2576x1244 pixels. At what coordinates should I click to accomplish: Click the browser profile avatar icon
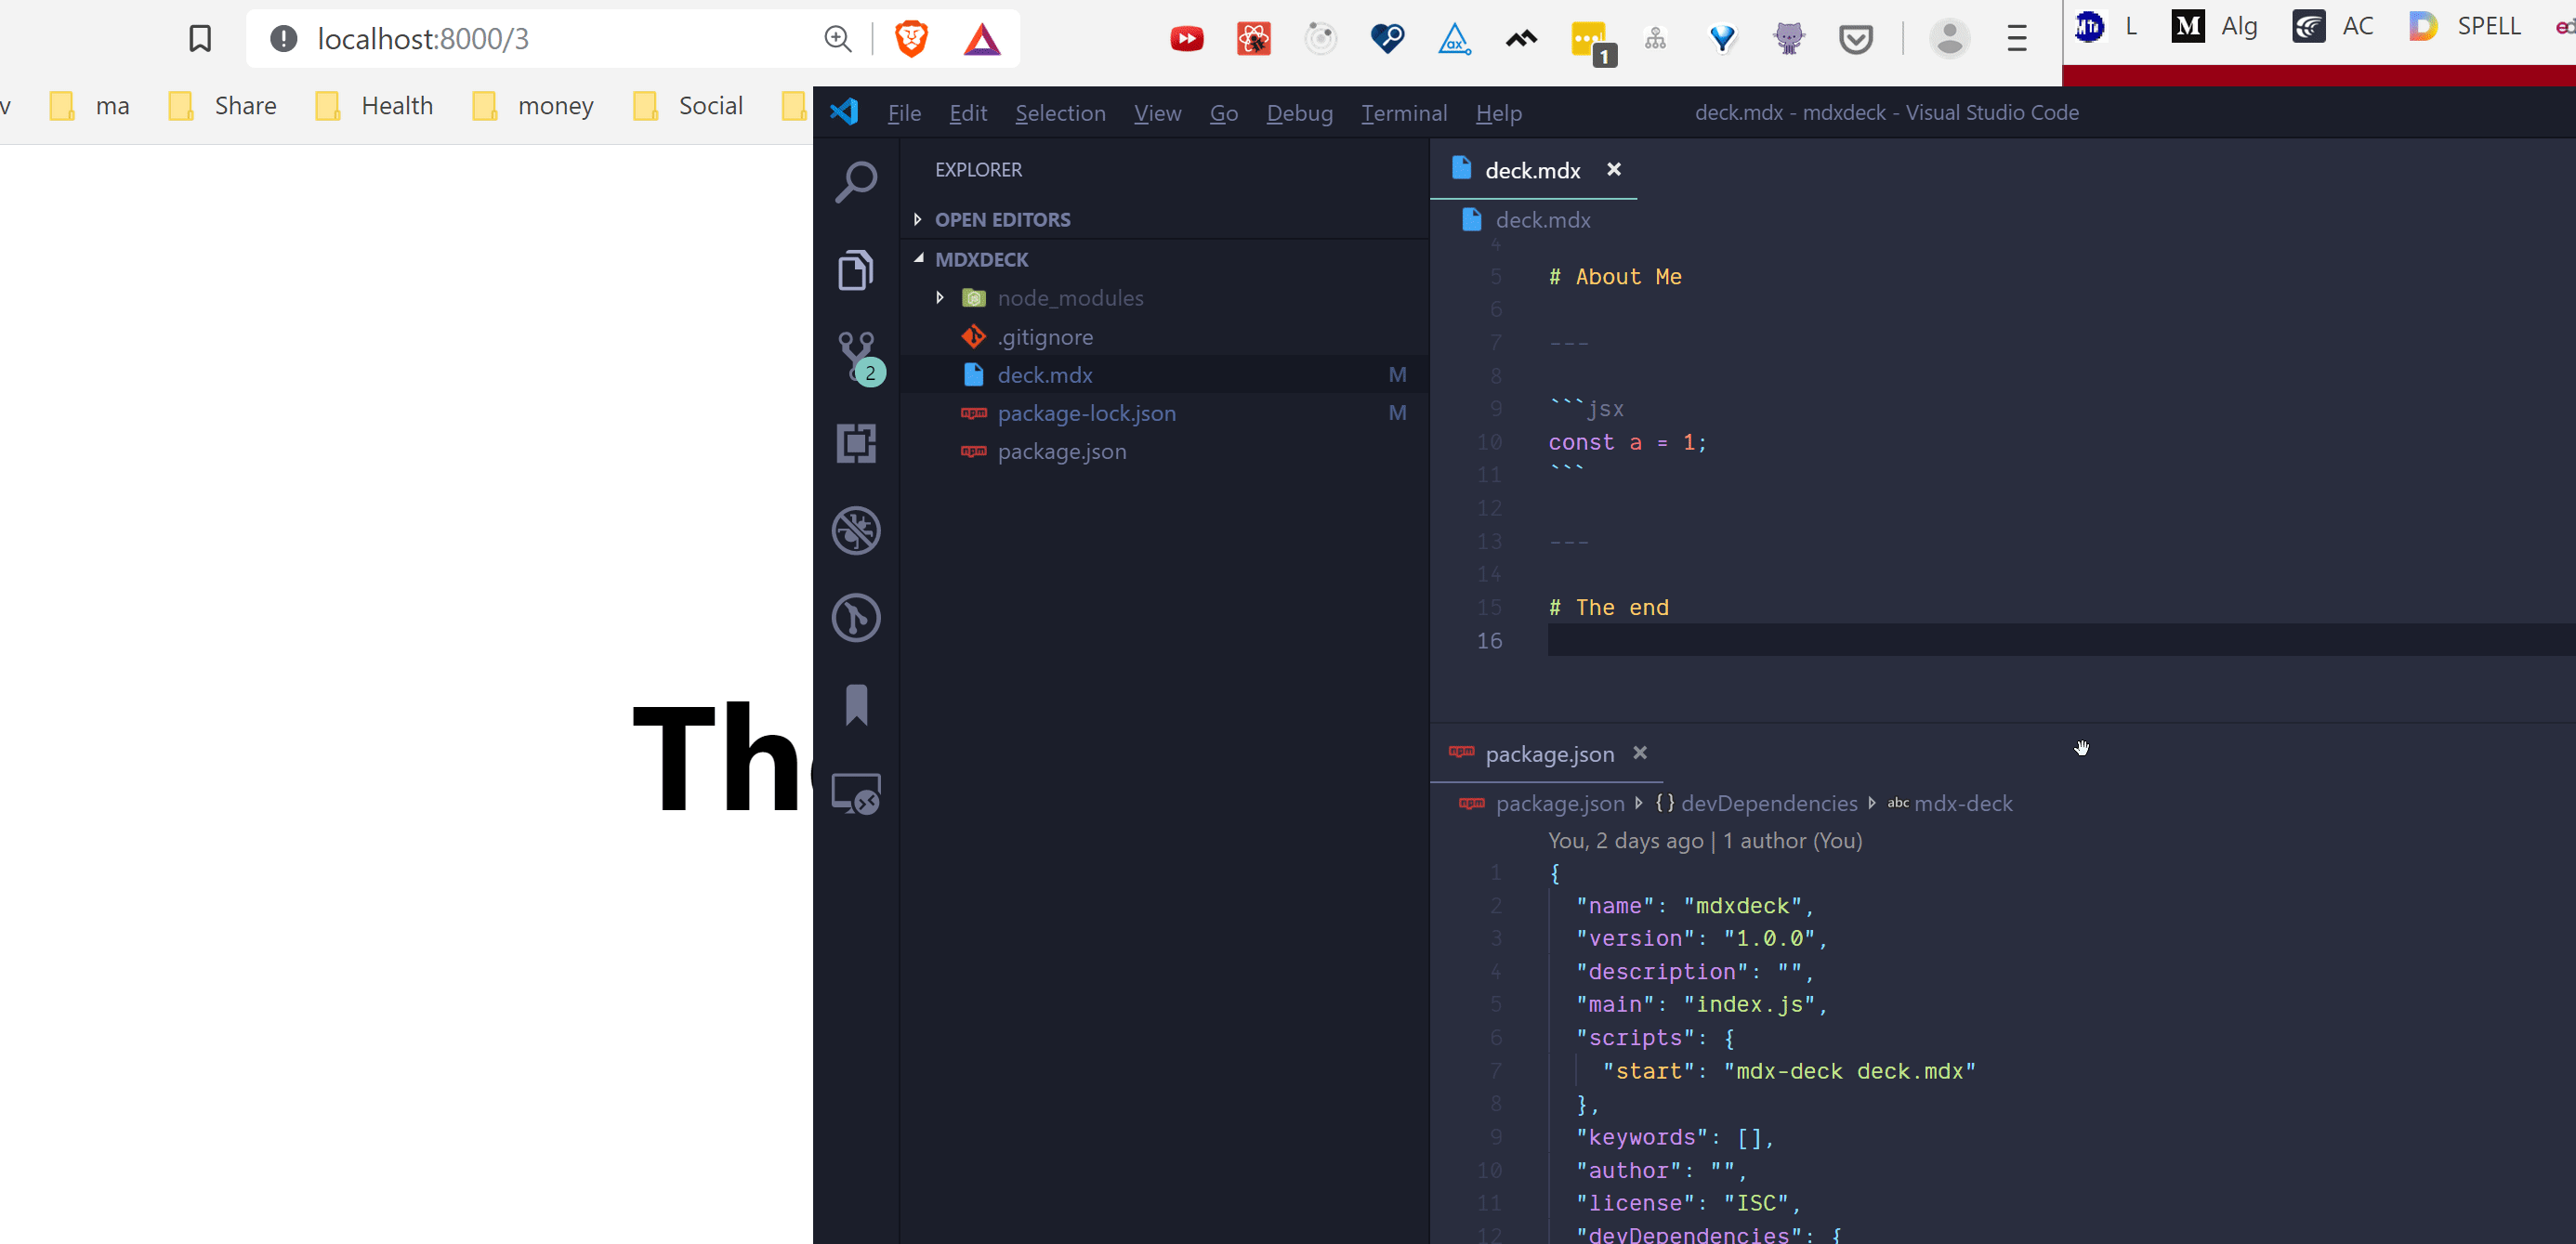pyautogui.click(x=1949, y=39)
